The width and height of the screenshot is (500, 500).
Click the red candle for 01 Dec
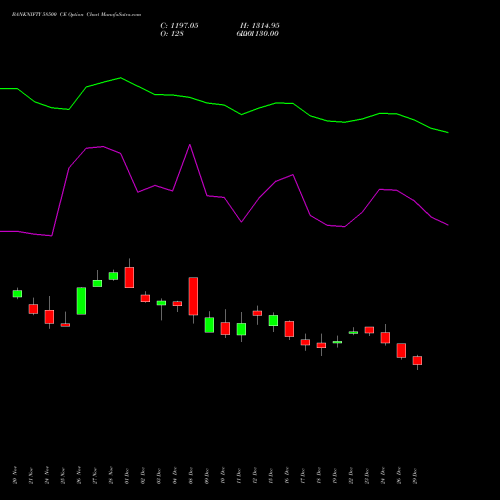click(129, 277)
